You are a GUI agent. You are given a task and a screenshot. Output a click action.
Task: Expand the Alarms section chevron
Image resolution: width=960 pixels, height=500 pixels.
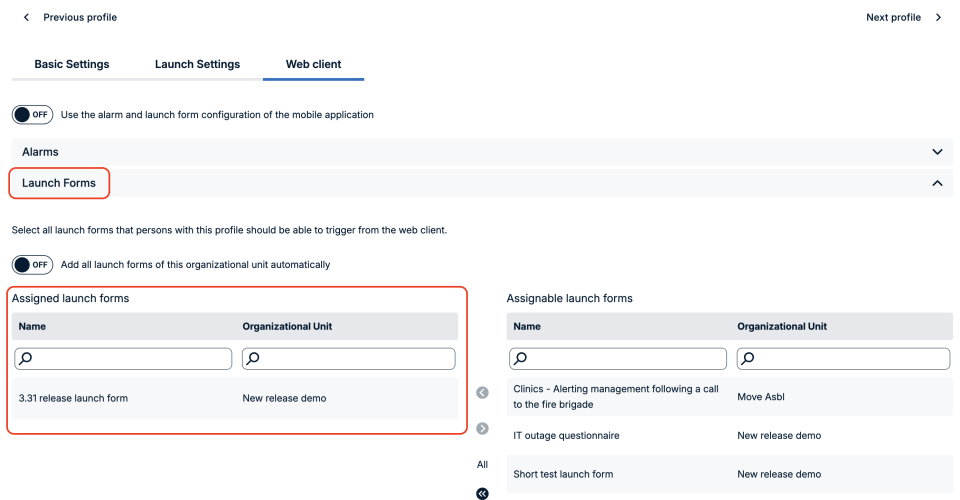(x=937, y=152)
